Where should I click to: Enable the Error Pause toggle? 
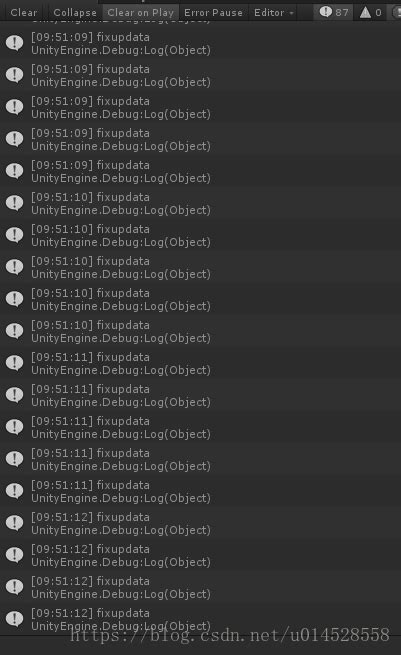(213, 13)
